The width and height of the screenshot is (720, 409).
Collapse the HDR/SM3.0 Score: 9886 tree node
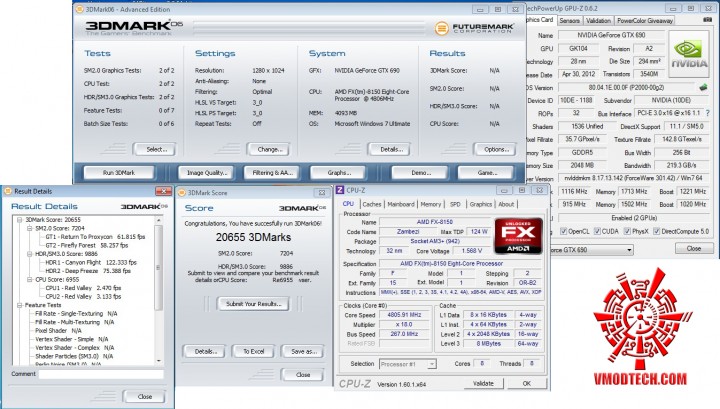click(x=30, y=254)
